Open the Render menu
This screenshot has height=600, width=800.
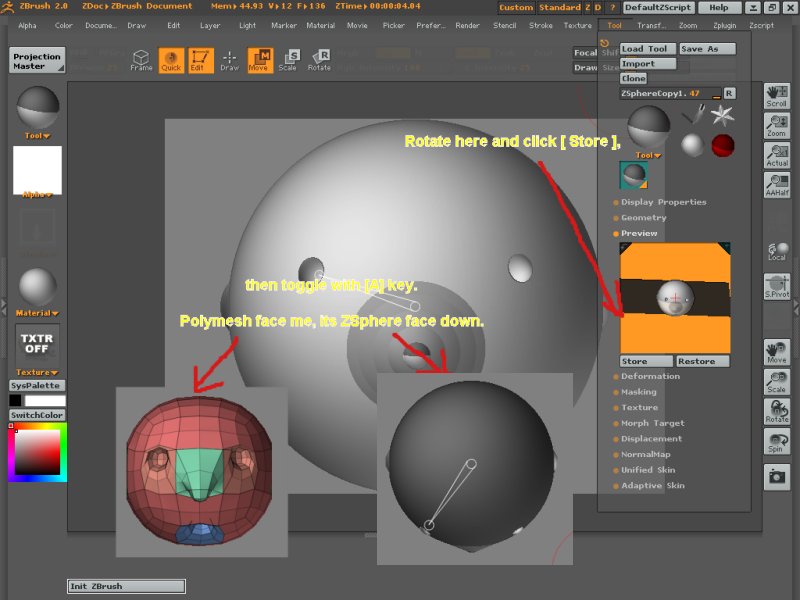click(467, 25)
